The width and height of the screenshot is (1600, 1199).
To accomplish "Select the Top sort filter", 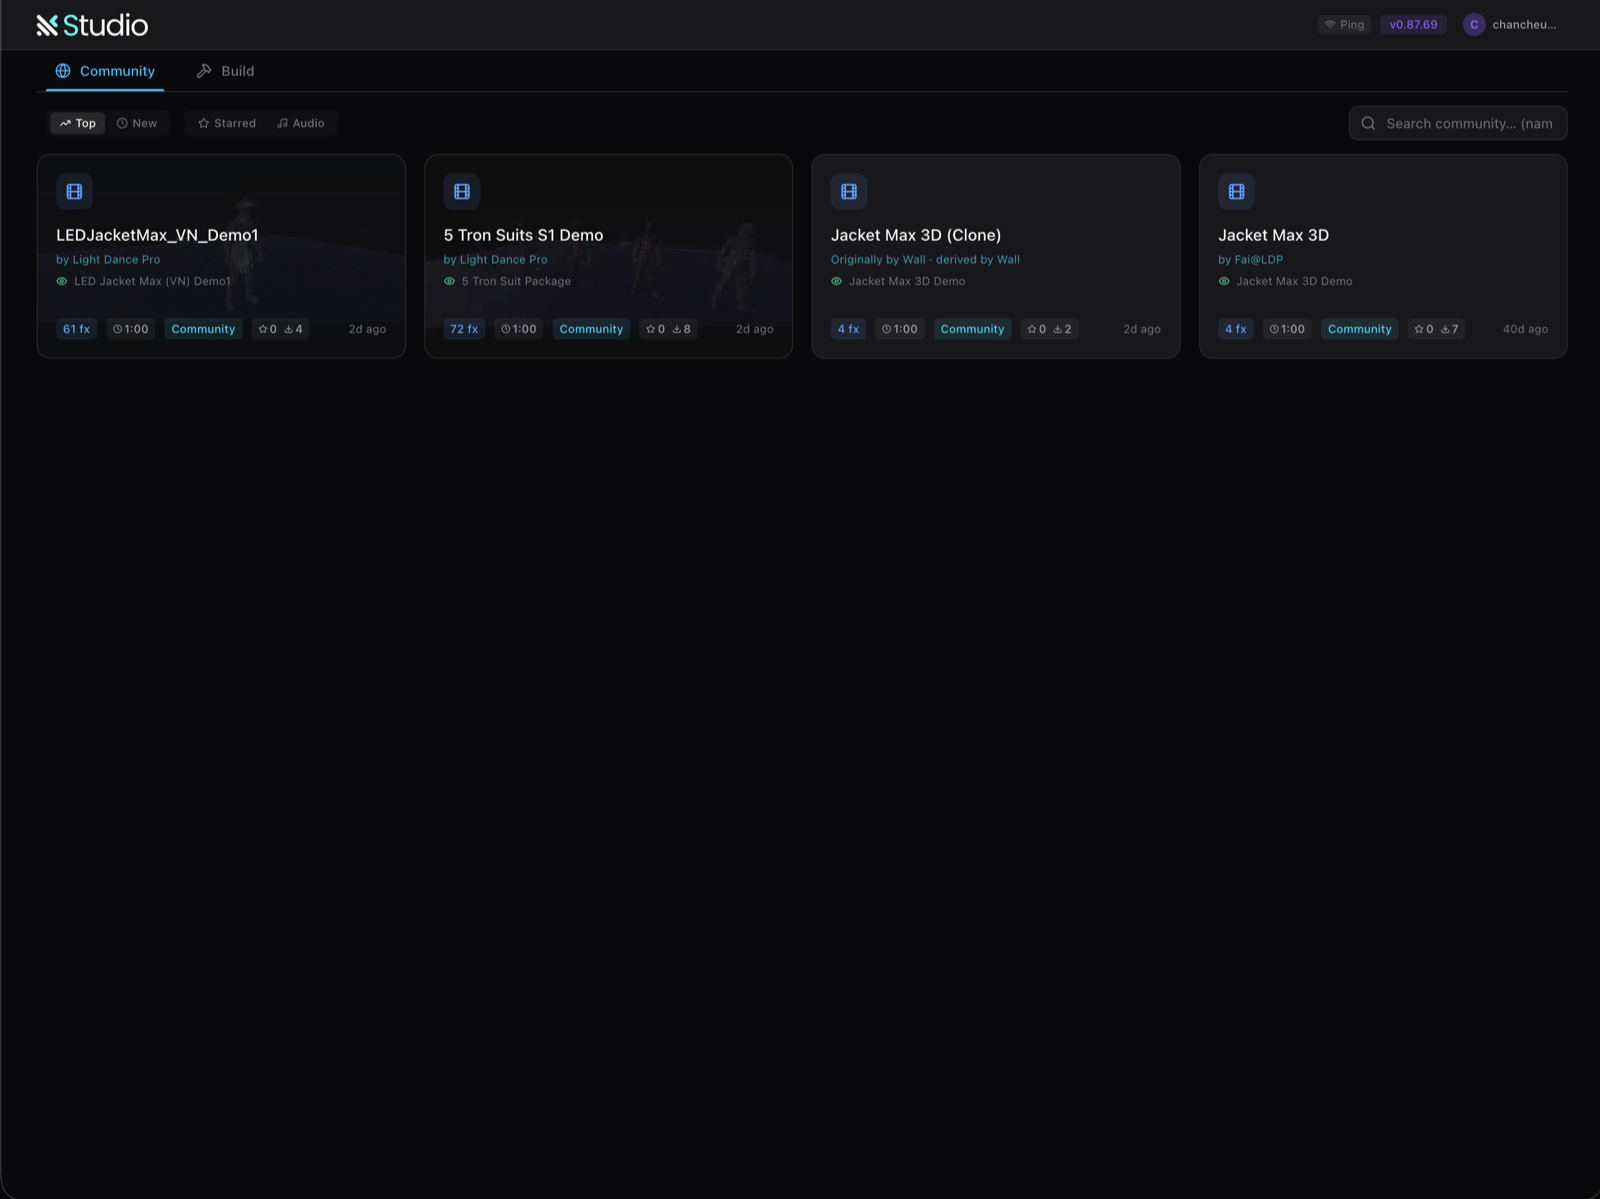I will tap(78, 123).
